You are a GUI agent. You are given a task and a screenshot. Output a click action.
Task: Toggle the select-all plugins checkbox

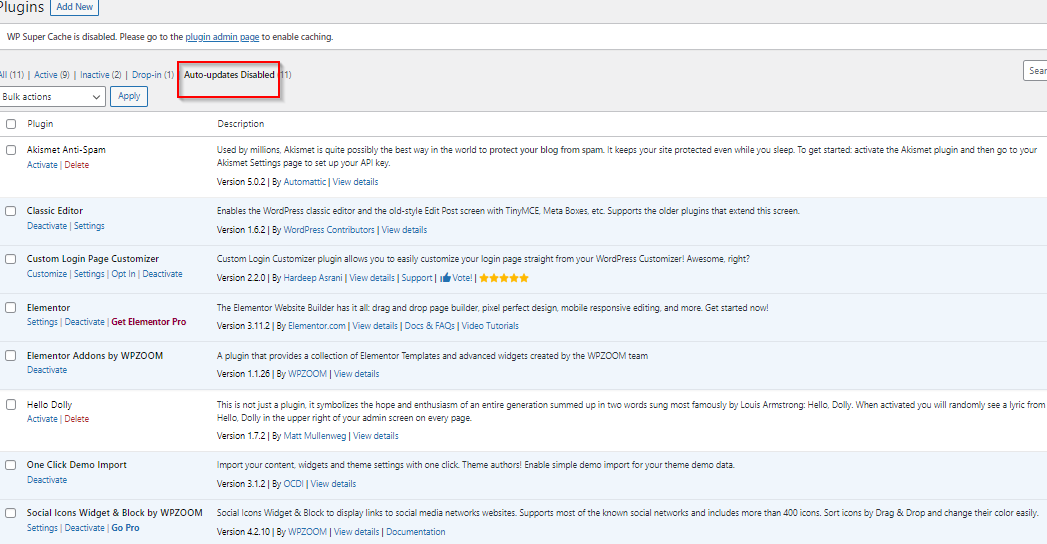click(x=11, y=123)
